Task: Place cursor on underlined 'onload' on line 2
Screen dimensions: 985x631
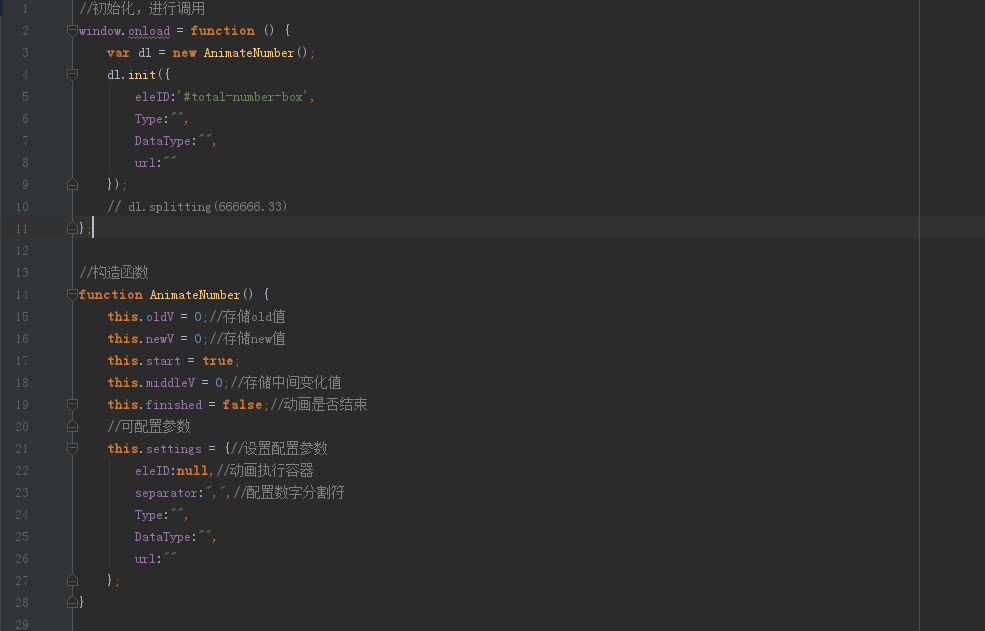Action: pyautogui.click(x=149, y=31)
